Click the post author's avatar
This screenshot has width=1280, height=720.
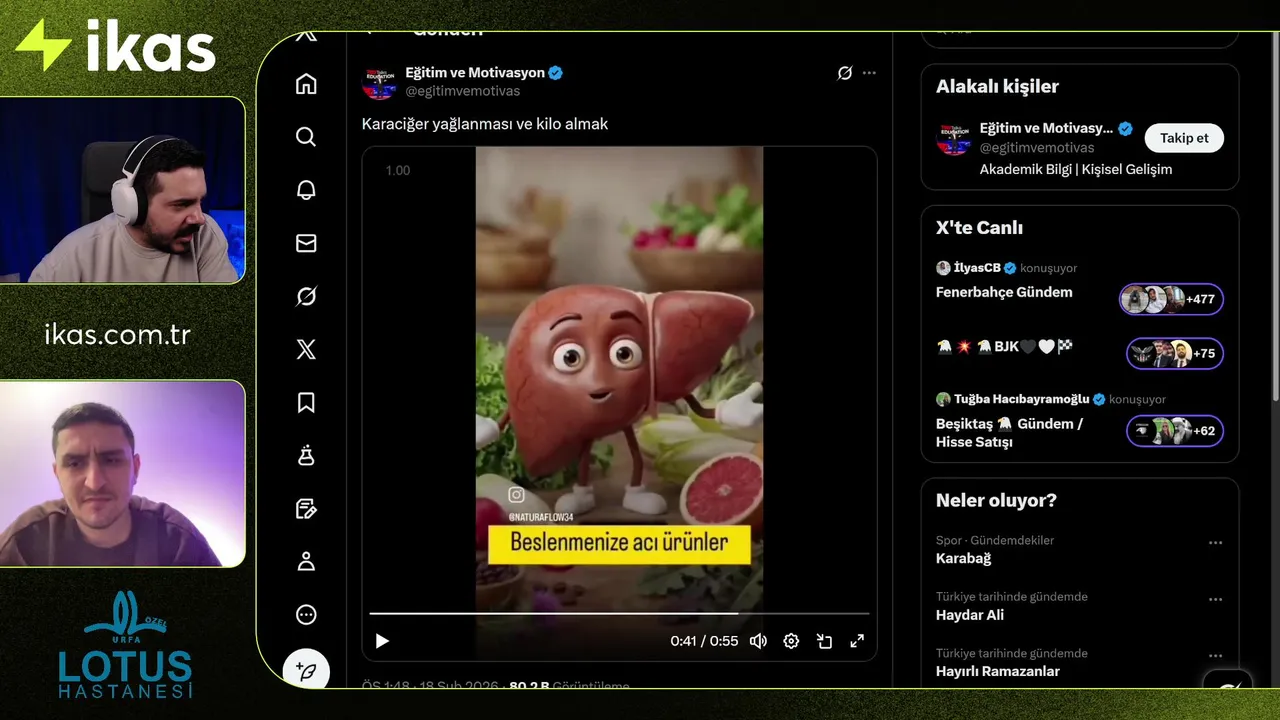pos(379,82)
